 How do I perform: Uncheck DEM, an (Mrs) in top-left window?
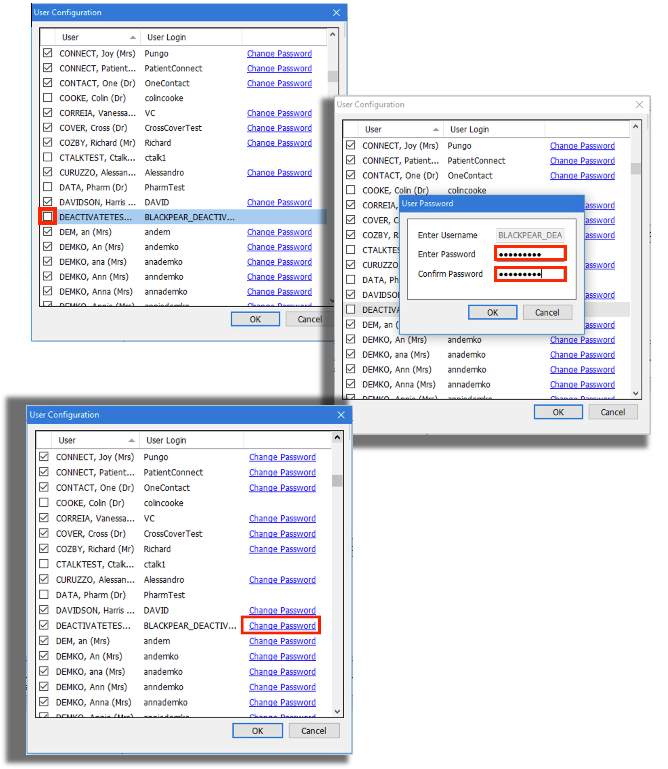[48, 231]
